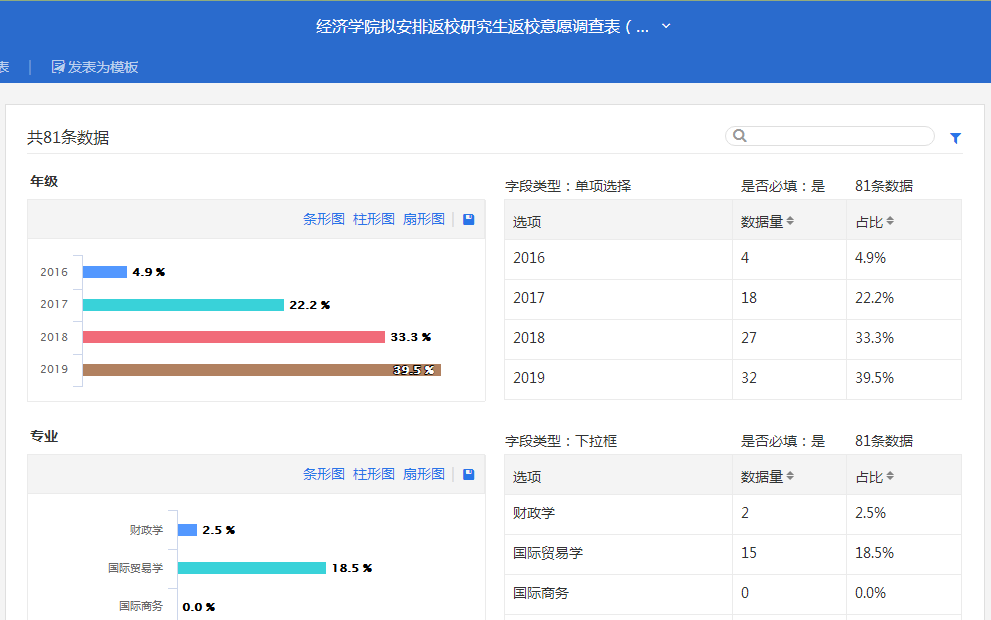Click the blue filter funnel icon
This screenshot has height=620, width=991.
point(955,138)
